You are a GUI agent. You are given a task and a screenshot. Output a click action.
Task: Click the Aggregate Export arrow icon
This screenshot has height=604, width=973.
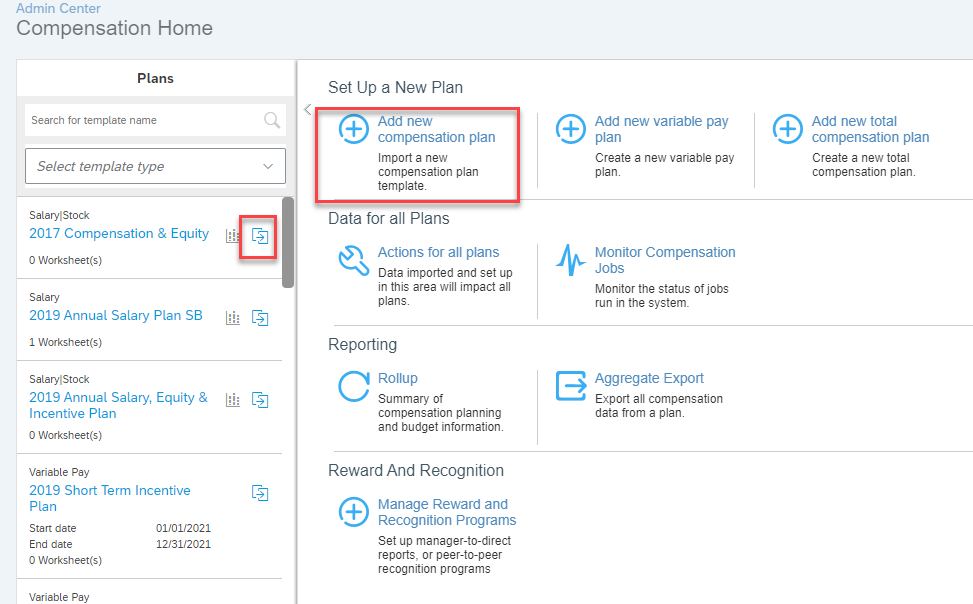click(x=571, y=386)
